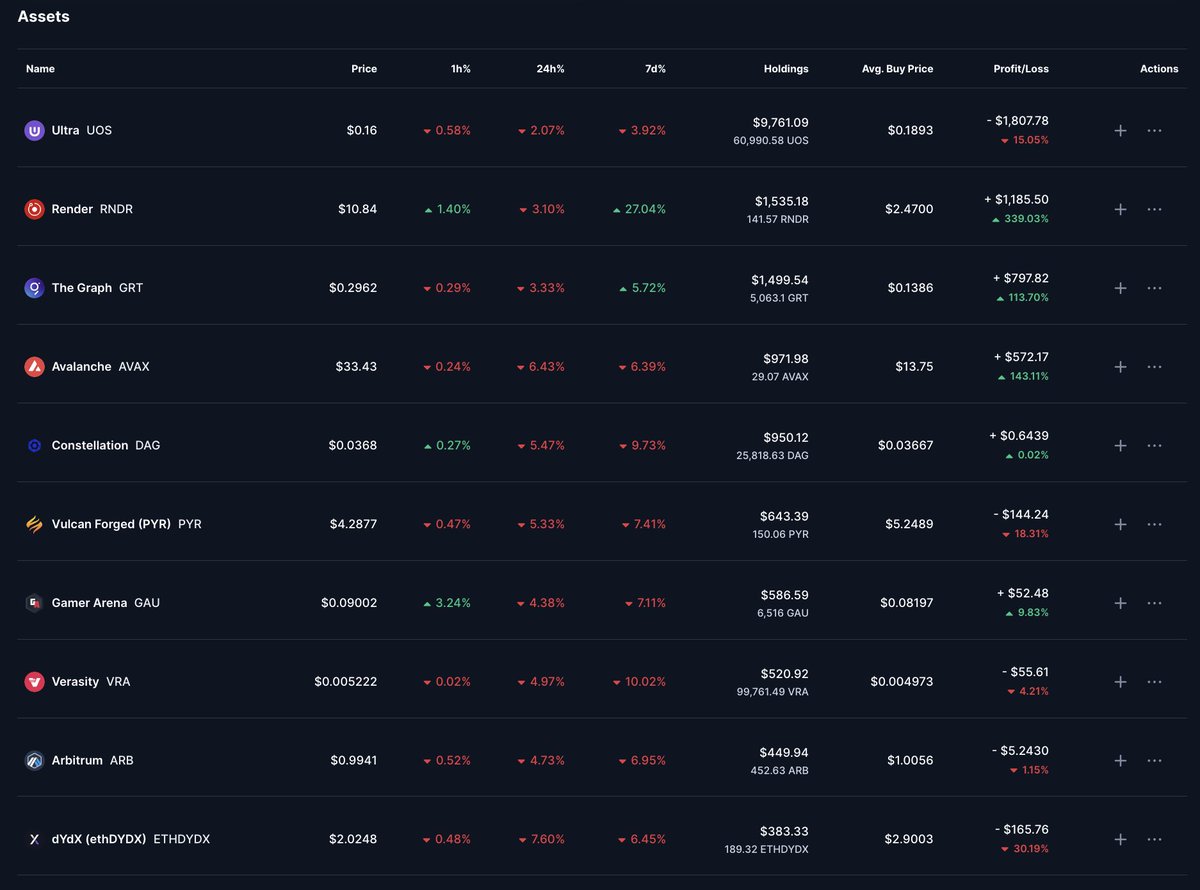Add a transaction for Render RNDR
The height and width of the screenshot is (890, 1200).
click(1120, 209)
